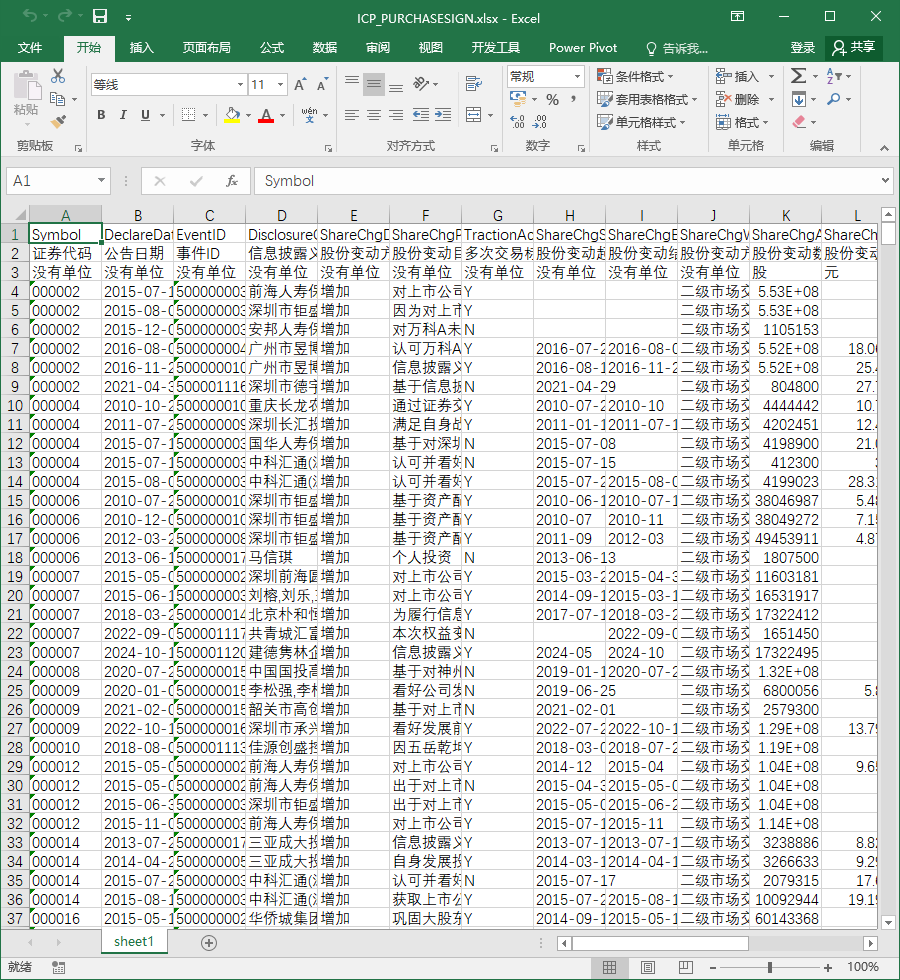Click the 共享 share button

click(x=854, y=48)
